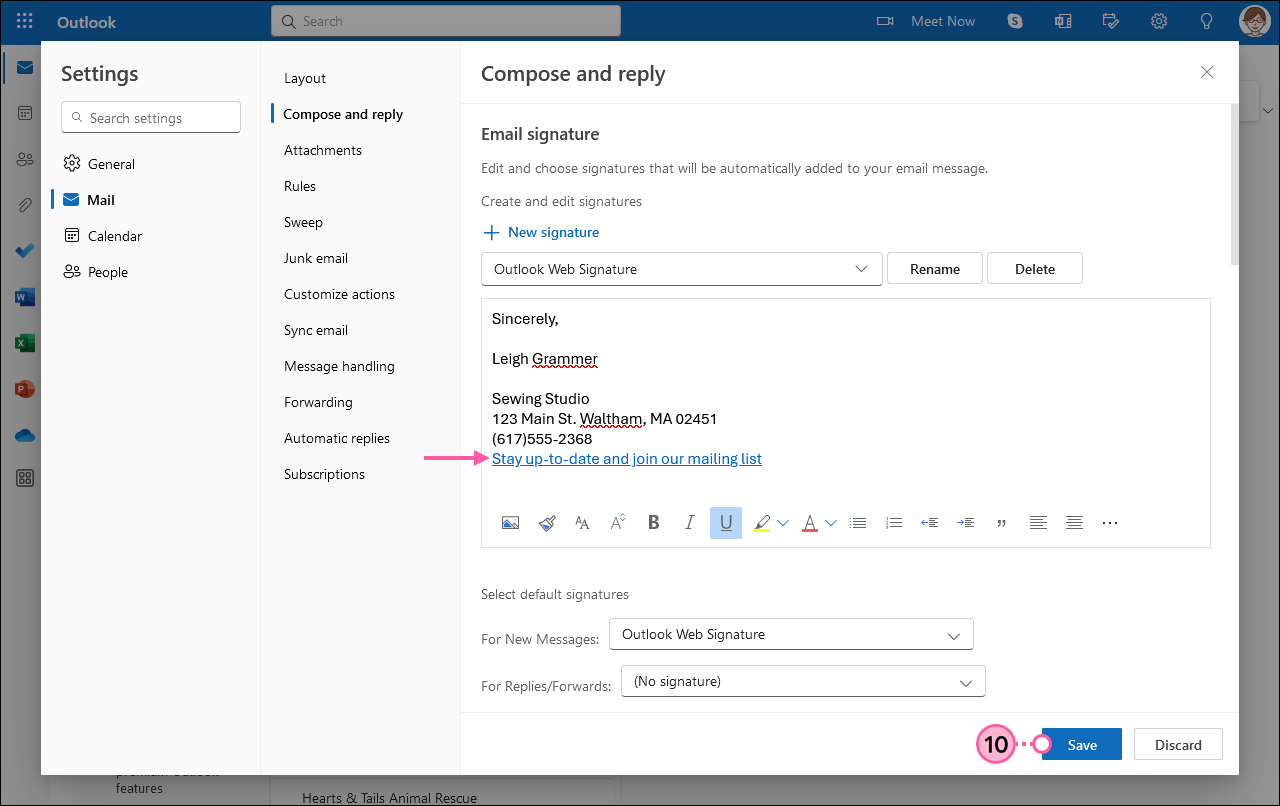
Task: Discard the settings changes
Action: tap(1178, 745)
